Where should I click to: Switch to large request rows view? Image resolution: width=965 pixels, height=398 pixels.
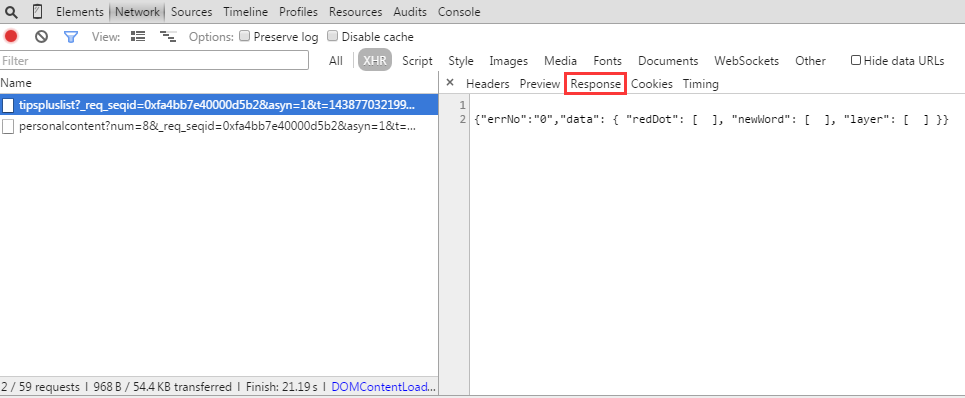tap(138, 36)
